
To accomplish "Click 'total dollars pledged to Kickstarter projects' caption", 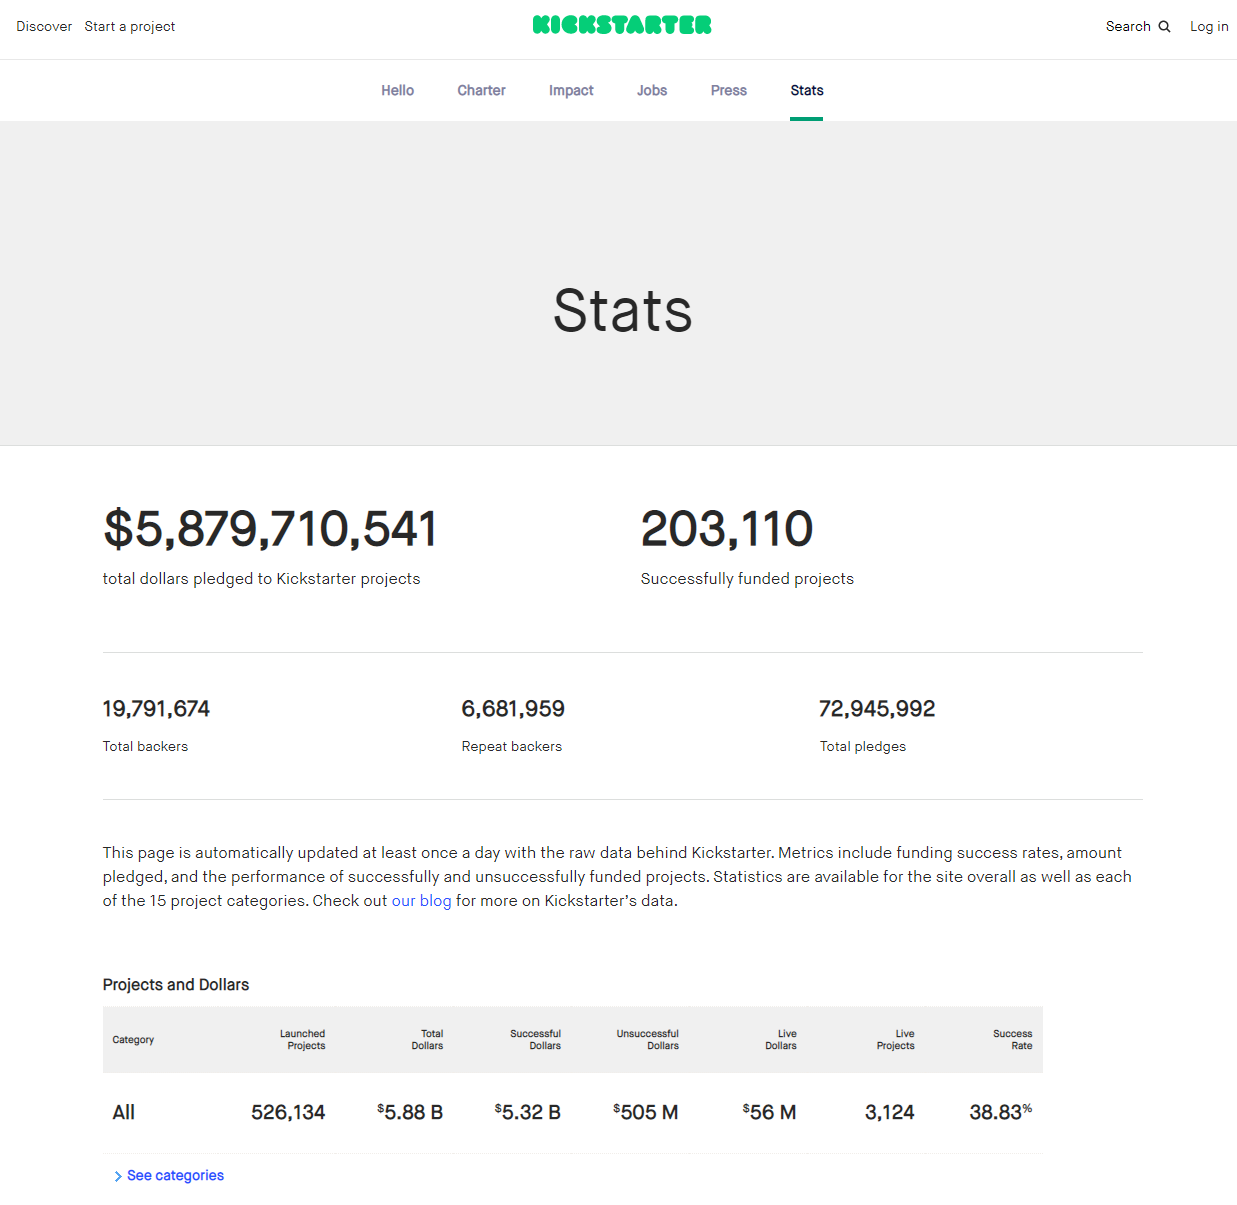I will 261,579.
